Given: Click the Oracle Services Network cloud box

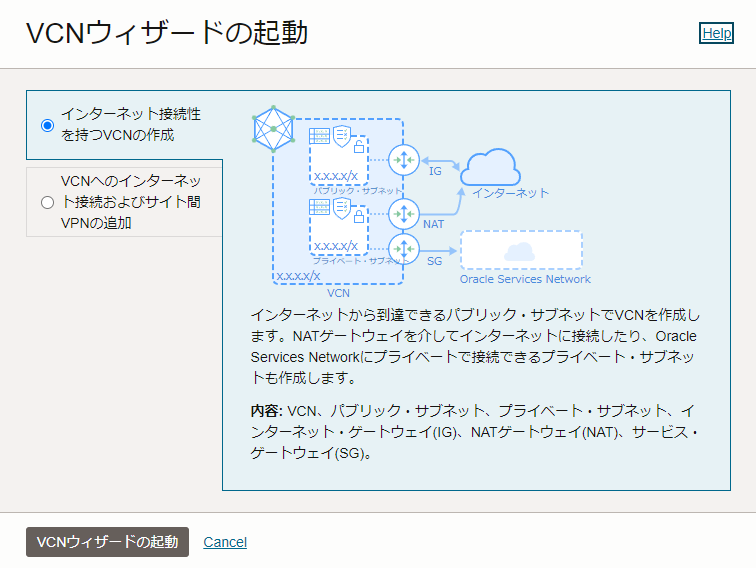Looking at the screenshot, I should [x=521, y=250].
